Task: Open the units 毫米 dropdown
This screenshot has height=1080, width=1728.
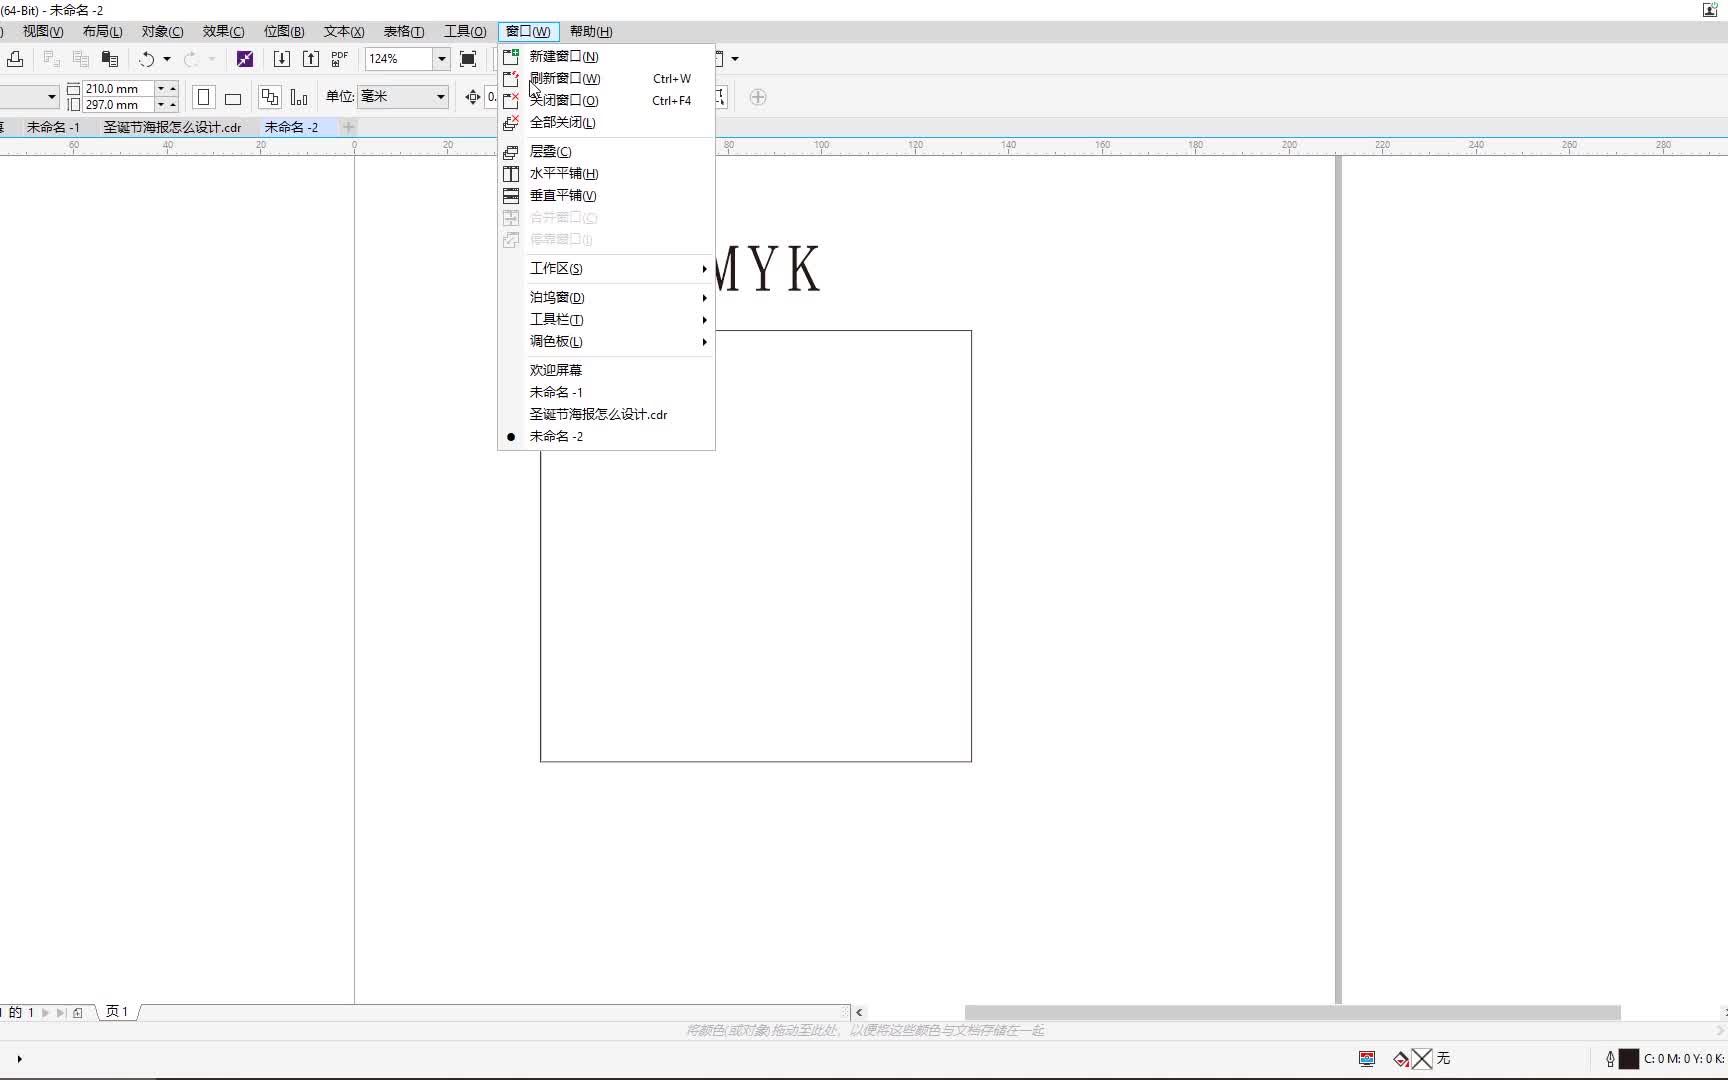Action: click(x=440, y=97)
